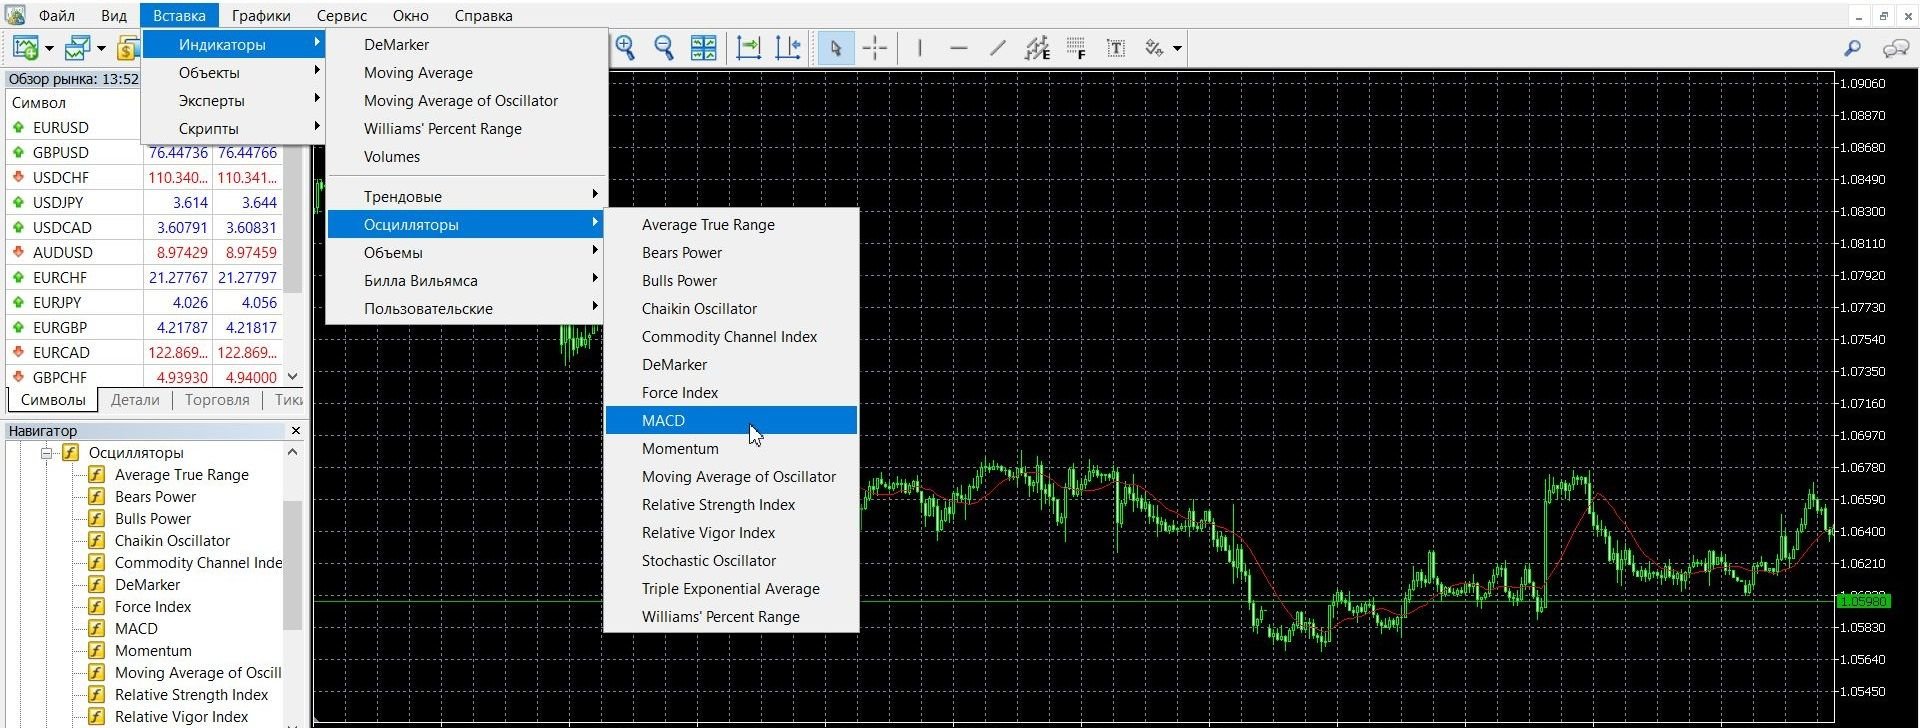
Task: Select the crosshair tool
Action: tap(875, 48)
